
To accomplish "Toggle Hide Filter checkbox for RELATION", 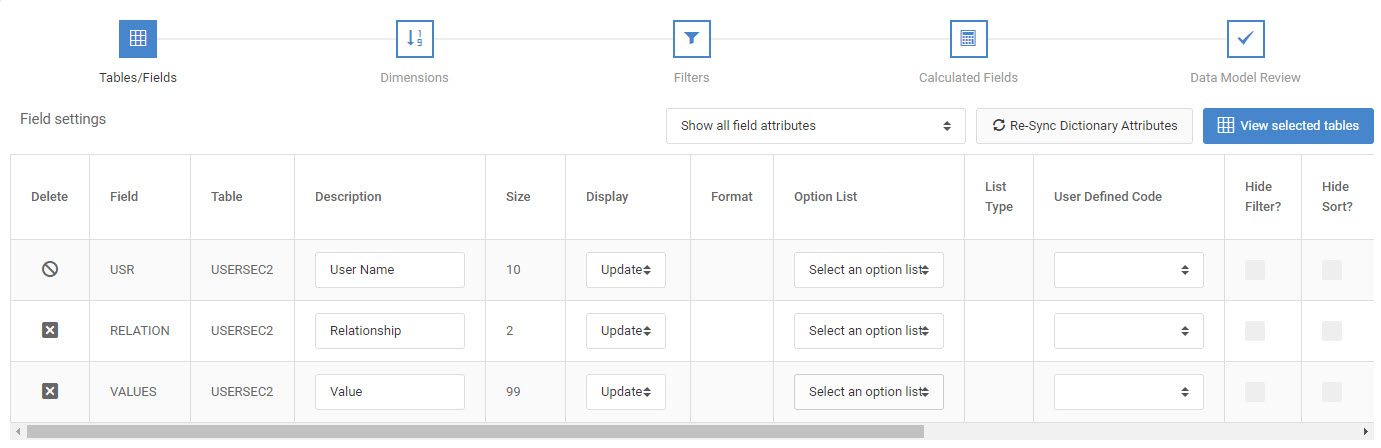I will click(x=1255, y=331).
